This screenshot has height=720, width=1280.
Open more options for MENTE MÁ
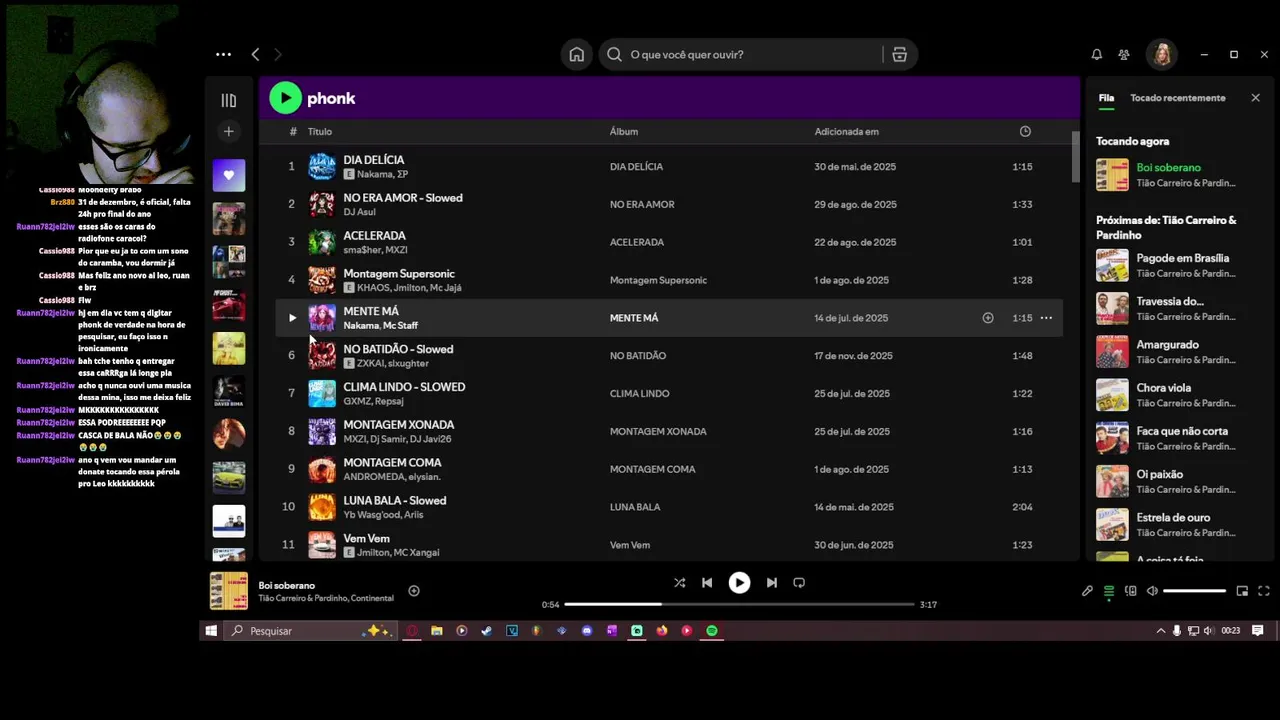pos(1046,318)
